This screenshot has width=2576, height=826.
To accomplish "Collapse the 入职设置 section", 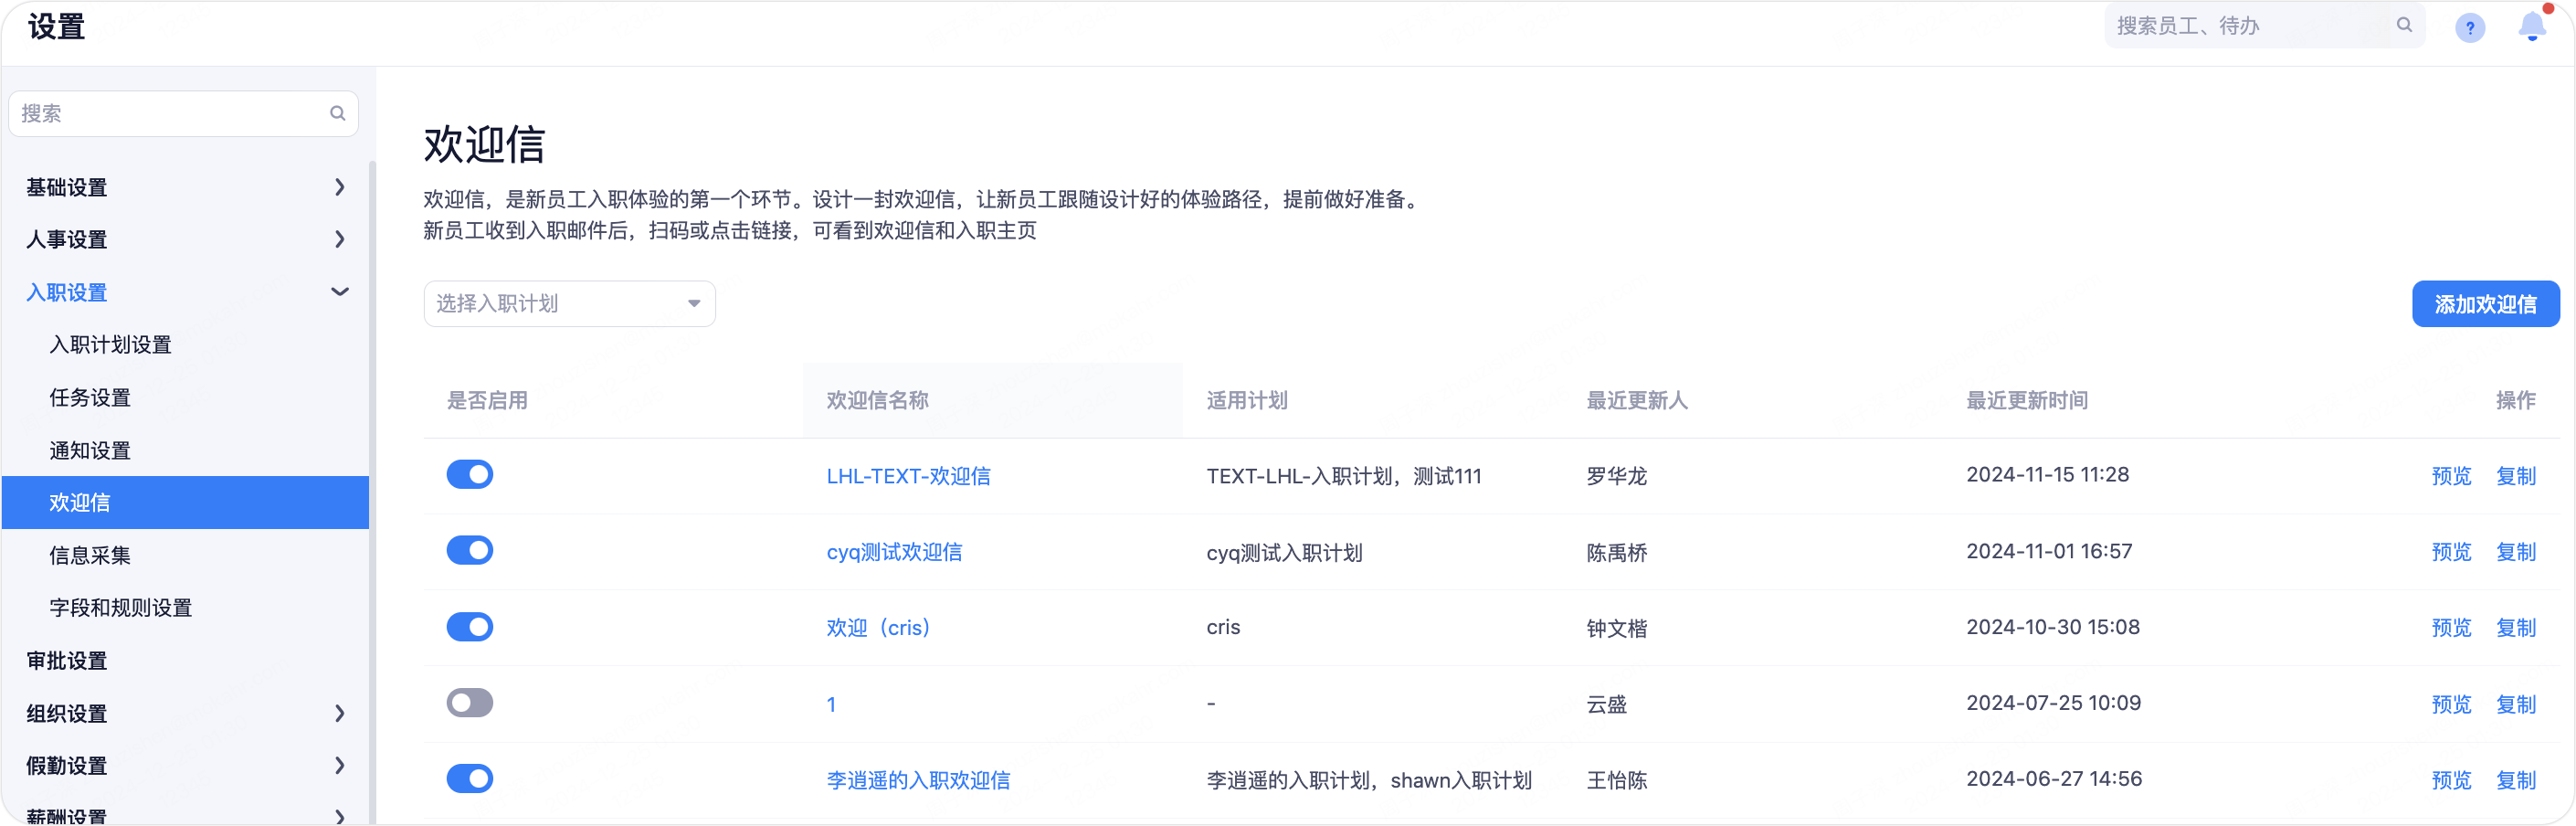I will [x=339, y=292].
